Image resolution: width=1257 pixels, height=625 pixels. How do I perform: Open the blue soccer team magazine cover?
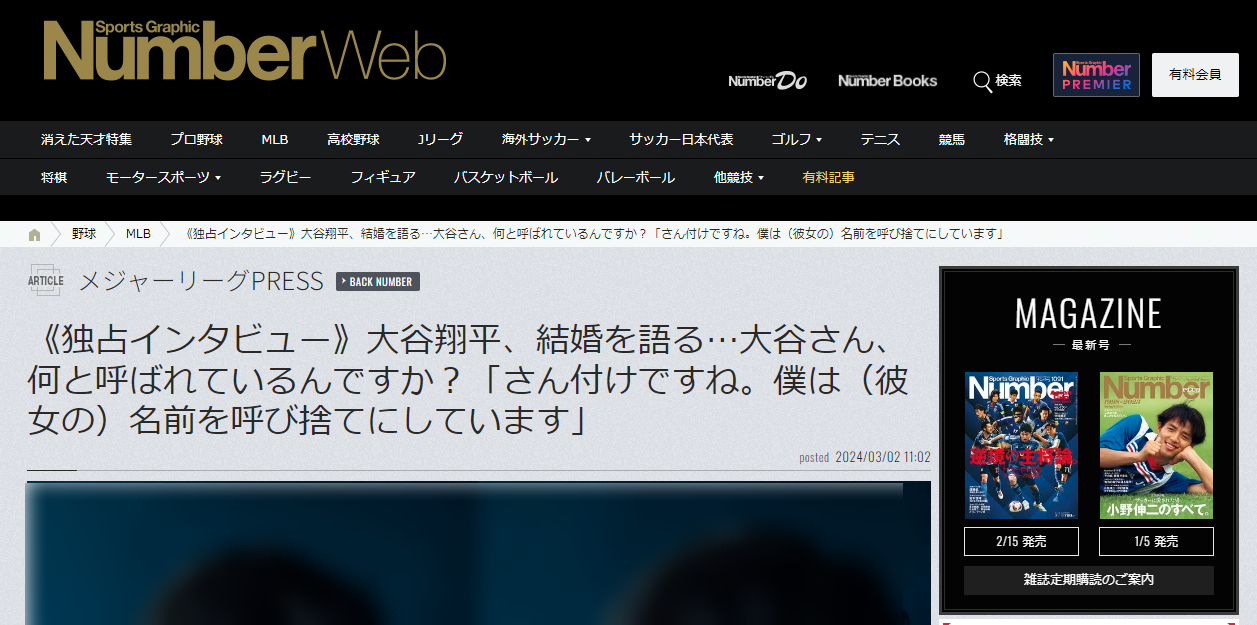[x=1021, y=446]
